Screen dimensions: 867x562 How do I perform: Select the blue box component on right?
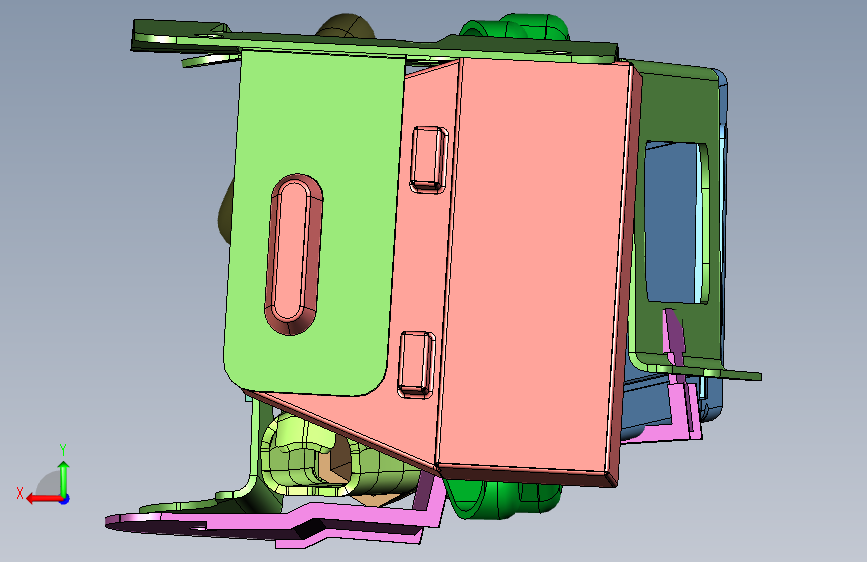(x=672, y=221)
